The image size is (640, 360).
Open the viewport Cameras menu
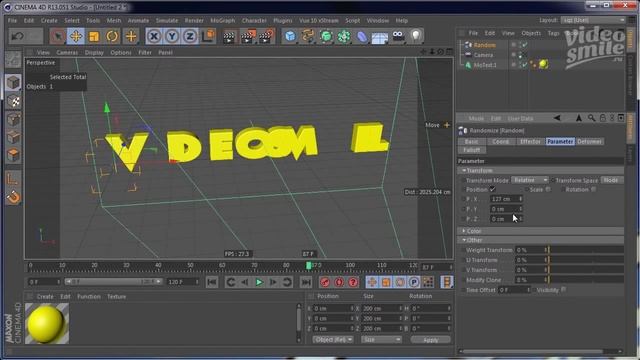click(67, 53)
